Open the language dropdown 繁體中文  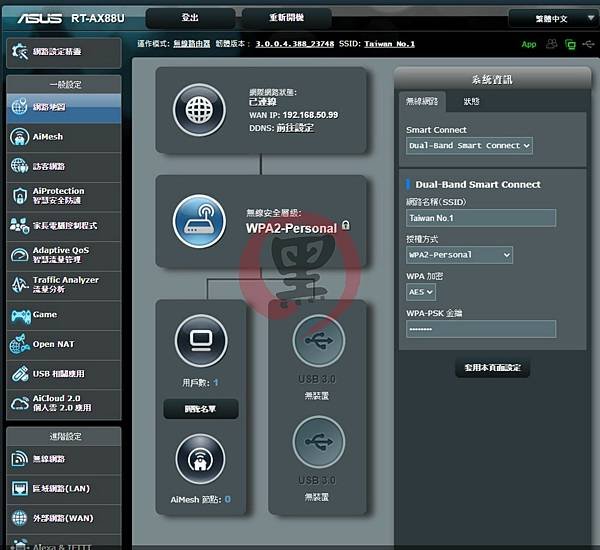(553, 18)
